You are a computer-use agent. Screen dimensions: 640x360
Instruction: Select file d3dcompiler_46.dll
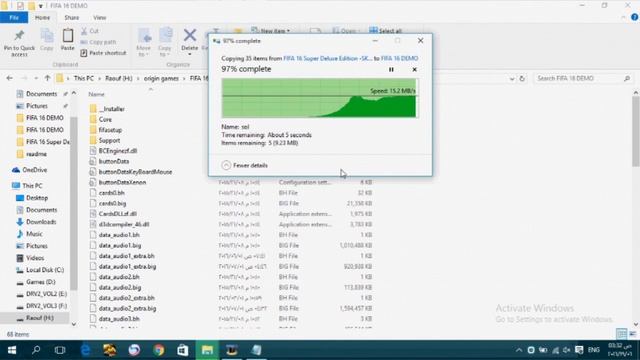pyautogui.click(x=119, y=224)
